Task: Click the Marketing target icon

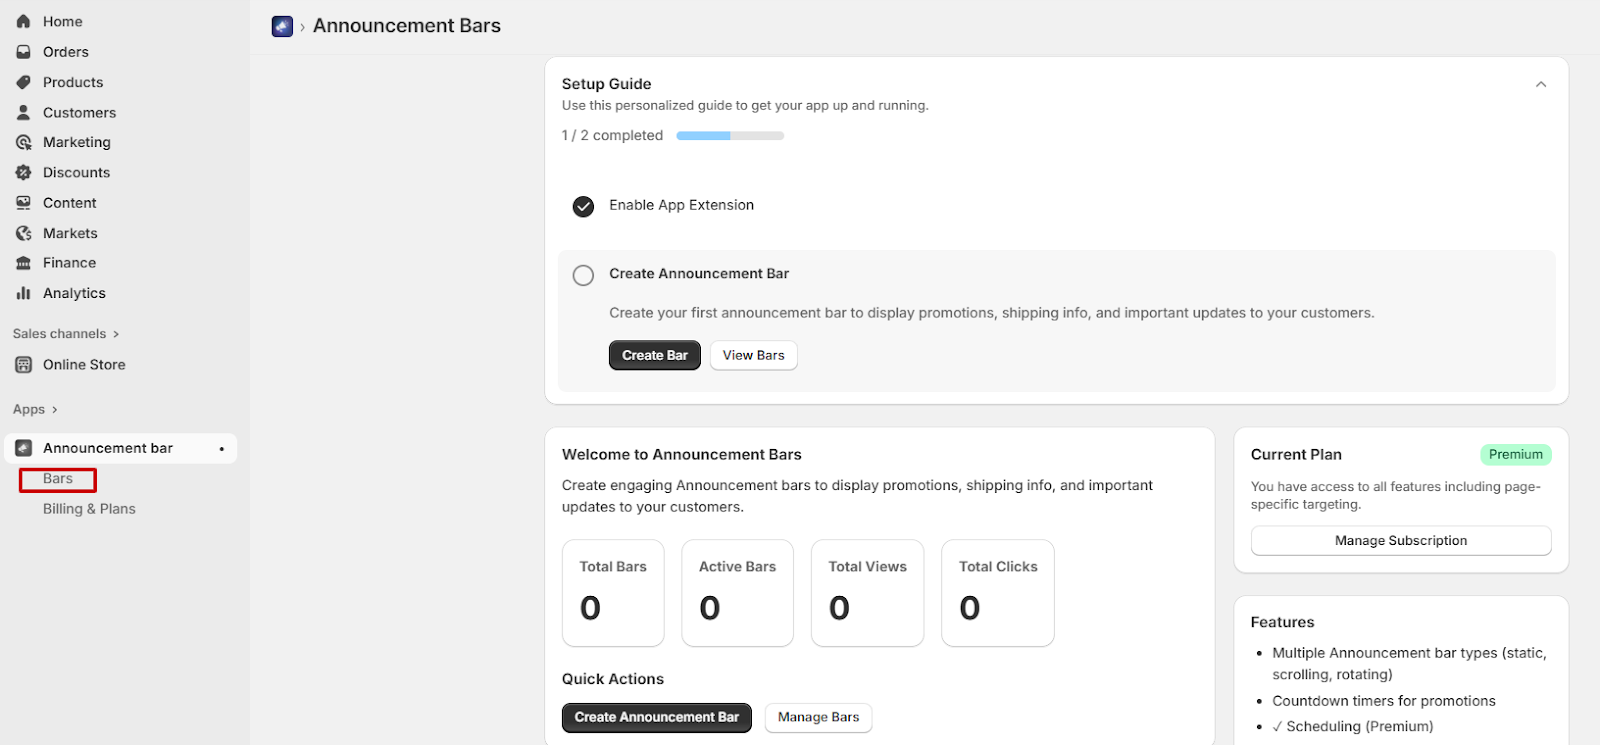Action: pos(23,143)
